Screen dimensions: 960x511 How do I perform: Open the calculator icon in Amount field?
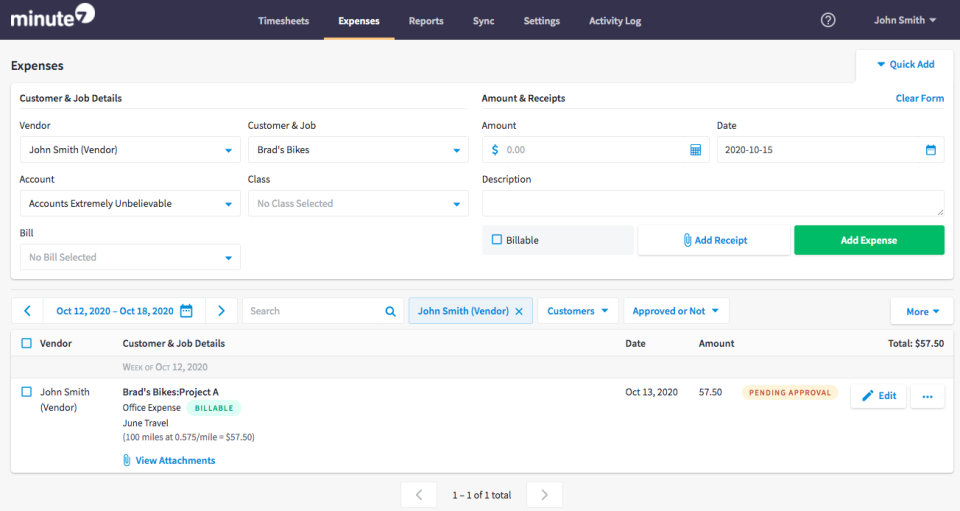point(696,150)
